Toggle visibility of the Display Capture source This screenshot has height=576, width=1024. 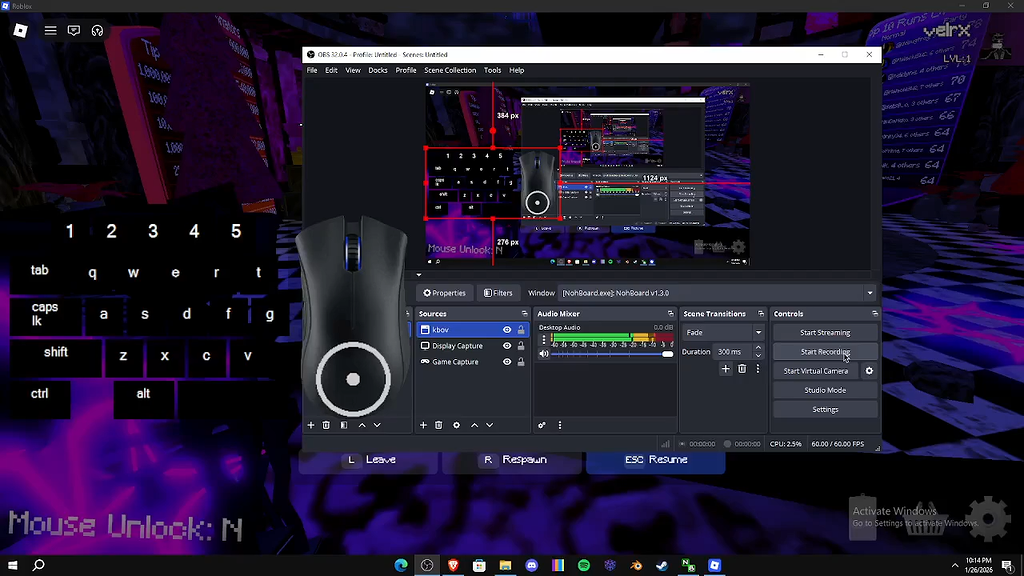point(507,346)
